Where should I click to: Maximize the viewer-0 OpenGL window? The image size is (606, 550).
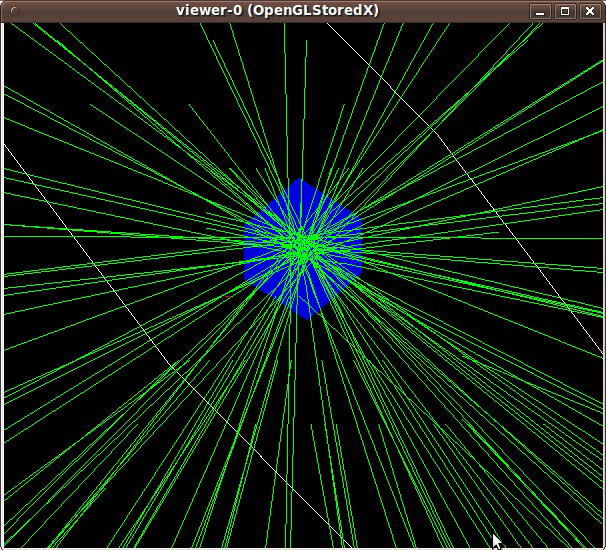click(x=565, y=11)
